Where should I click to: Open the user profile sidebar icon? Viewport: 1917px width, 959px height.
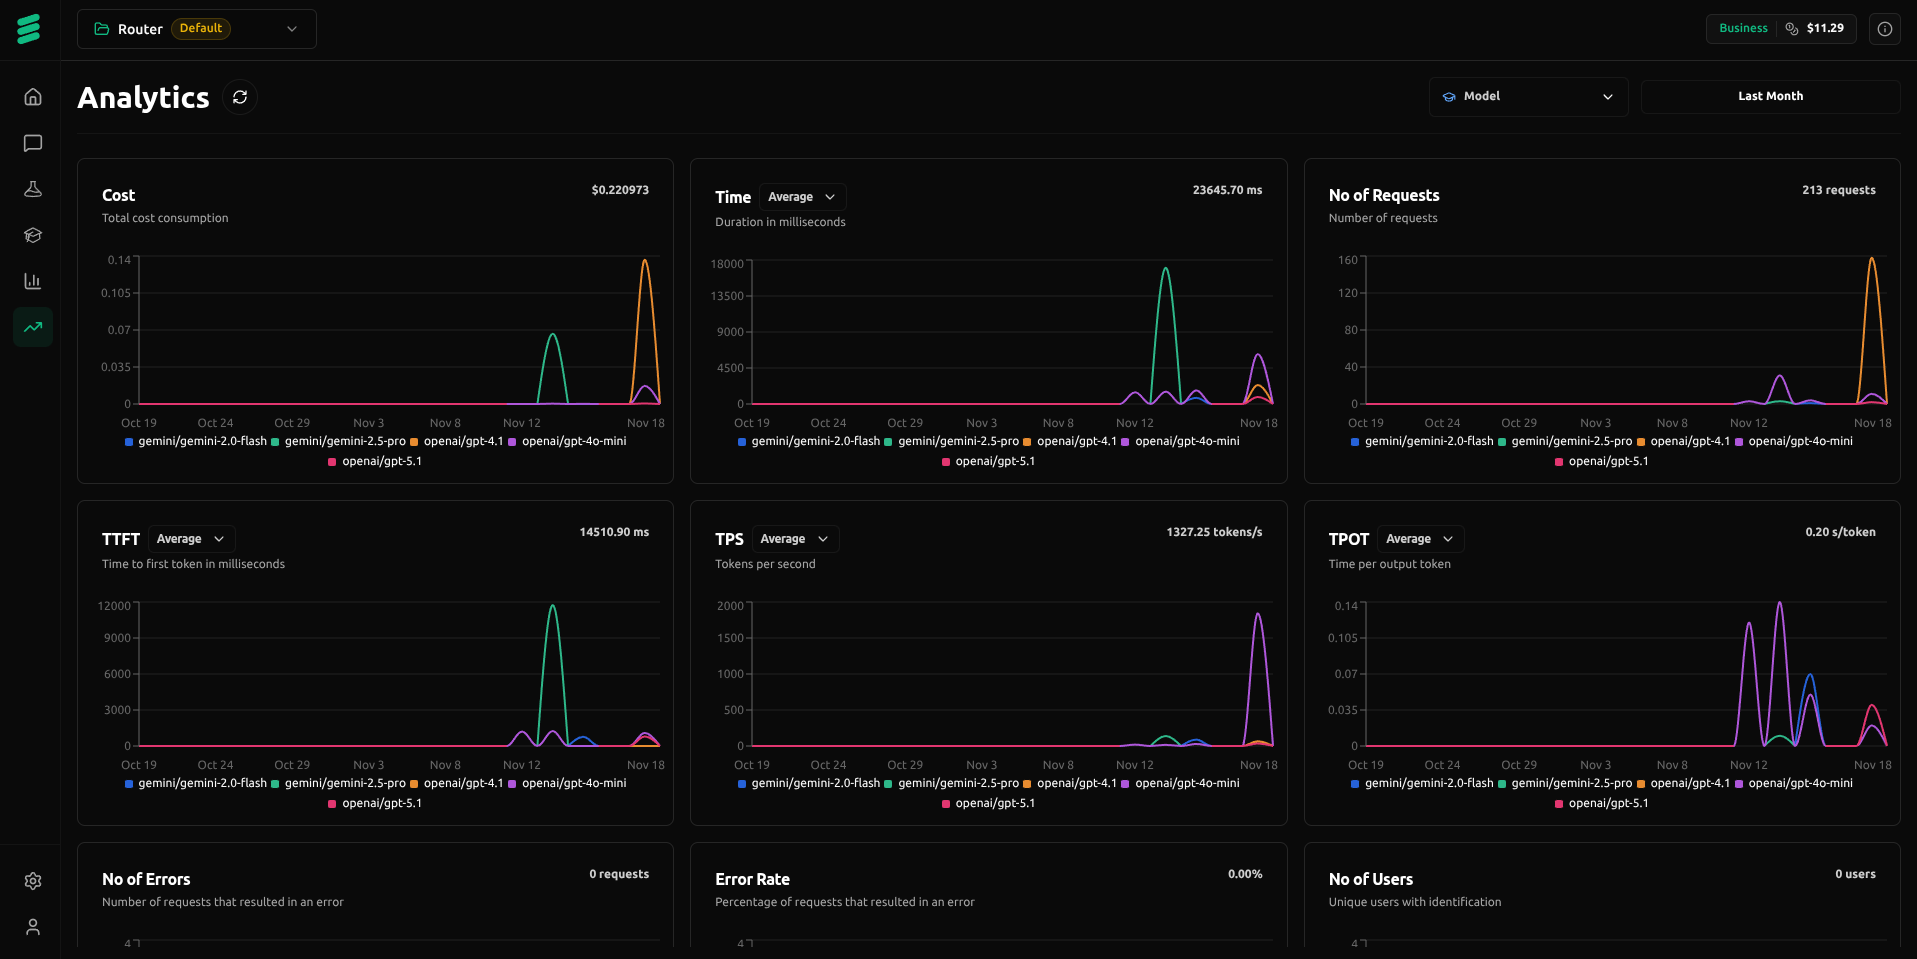[x=33, y=927]
